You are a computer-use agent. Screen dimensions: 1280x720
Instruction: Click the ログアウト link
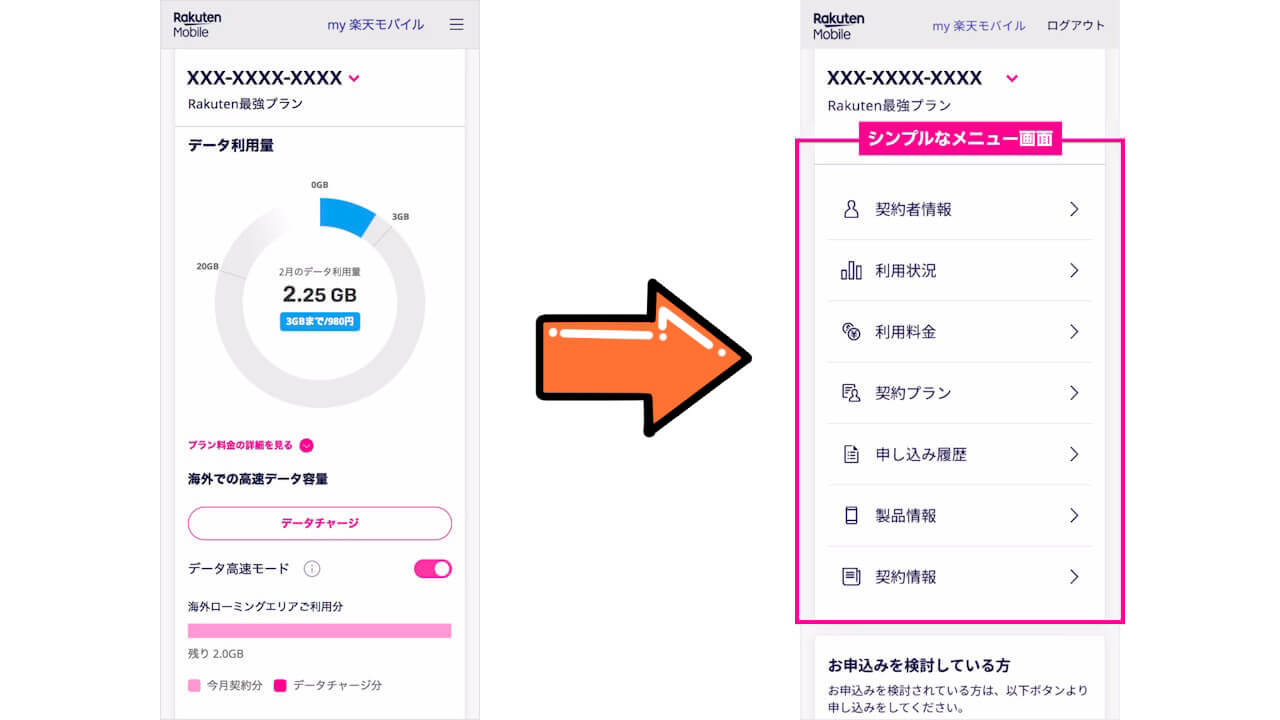[1076, 26]
